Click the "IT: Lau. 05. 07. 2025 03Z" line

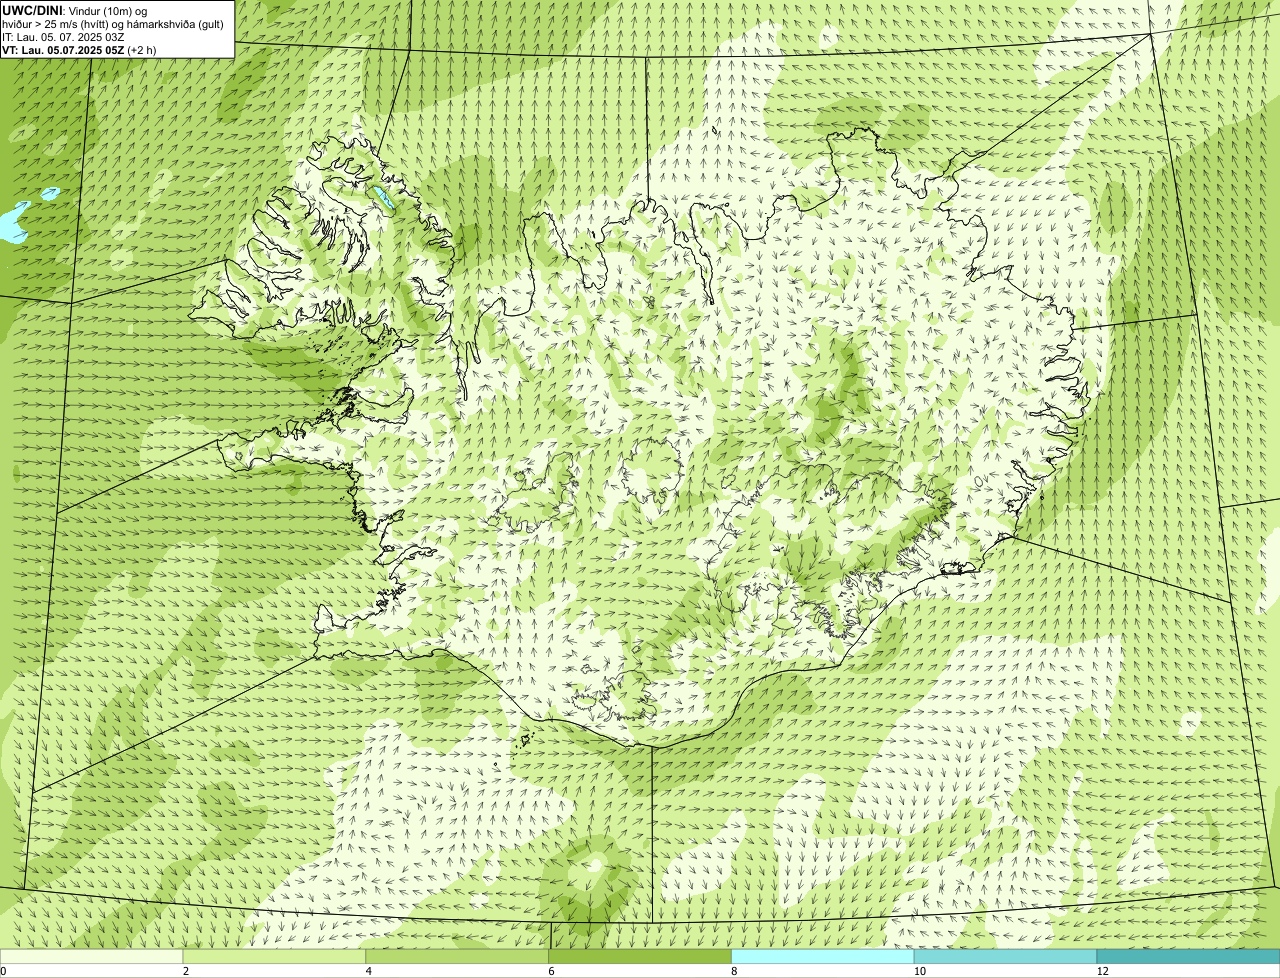(x=63, y=37)
